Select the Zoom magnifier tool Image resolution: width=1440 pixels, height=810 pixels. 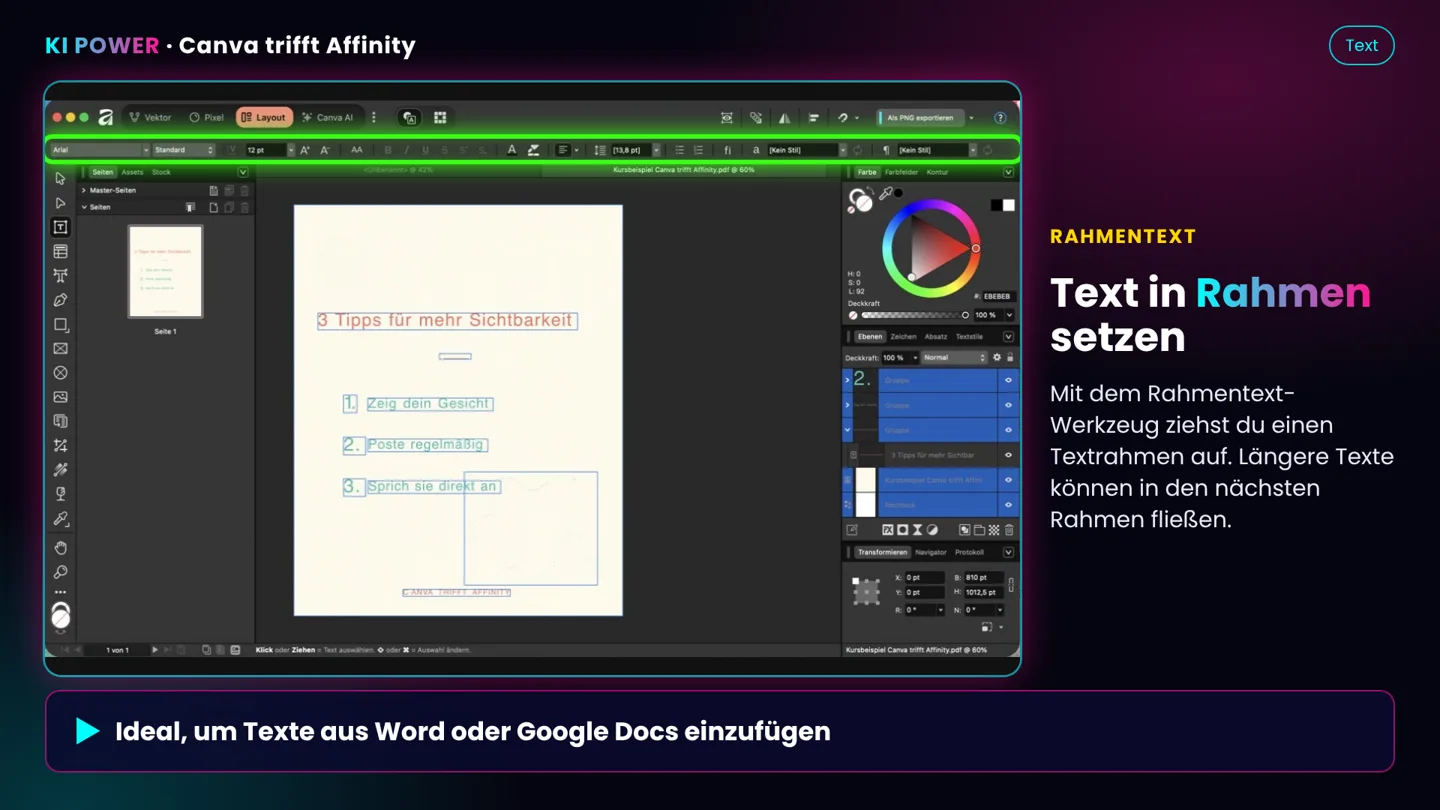(x=60, y=572)
